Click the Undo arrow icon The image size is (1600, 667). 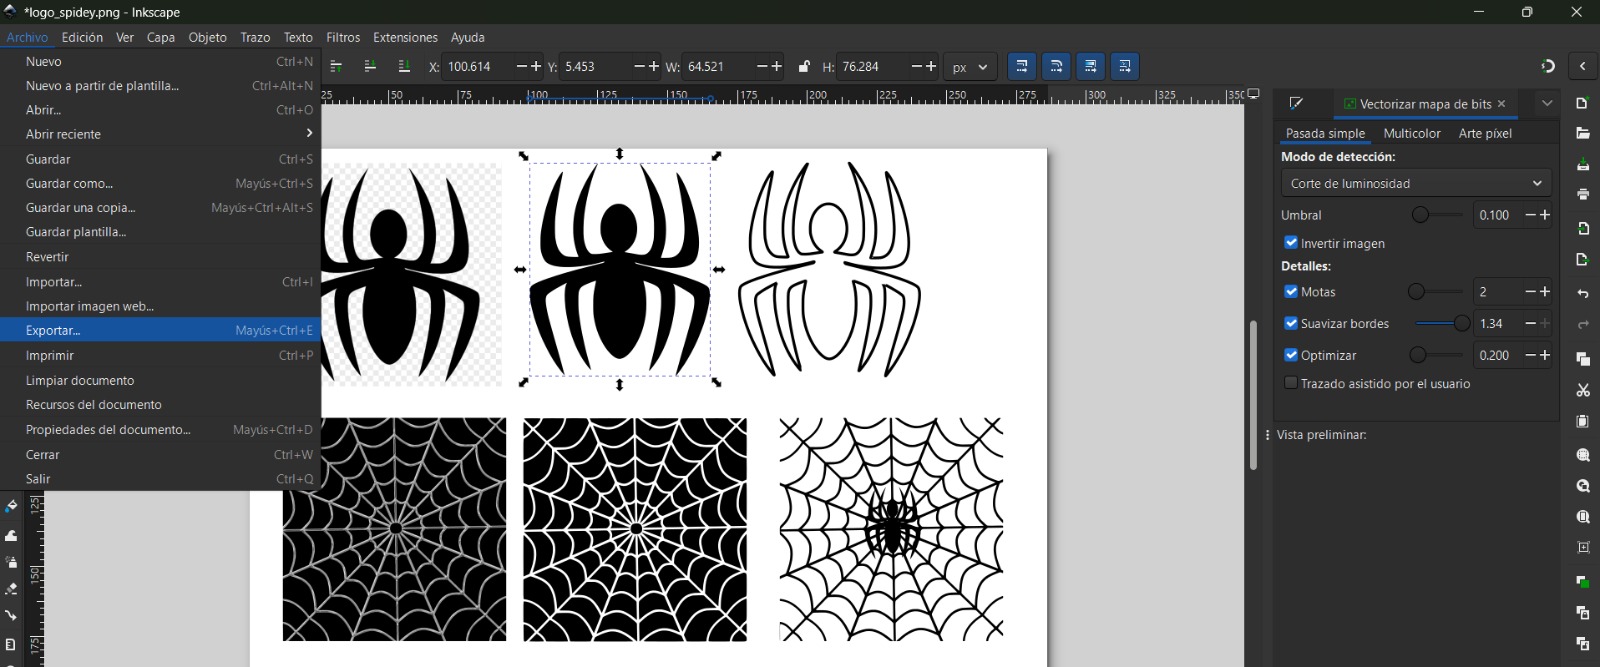click(1583, 294)
